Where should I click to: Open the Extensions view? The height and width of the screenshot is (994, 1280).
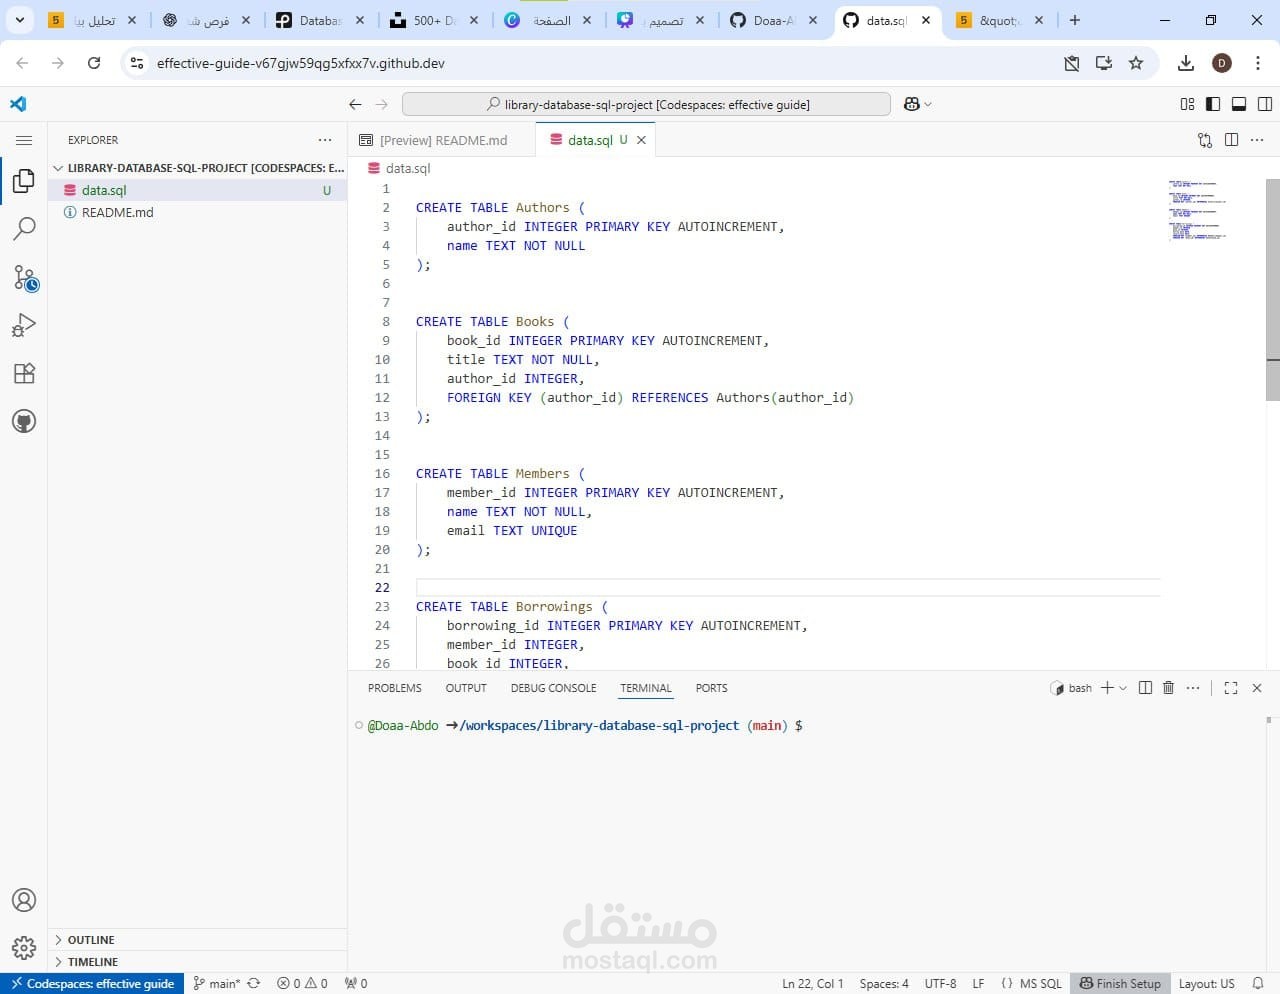tap(24, 373)
